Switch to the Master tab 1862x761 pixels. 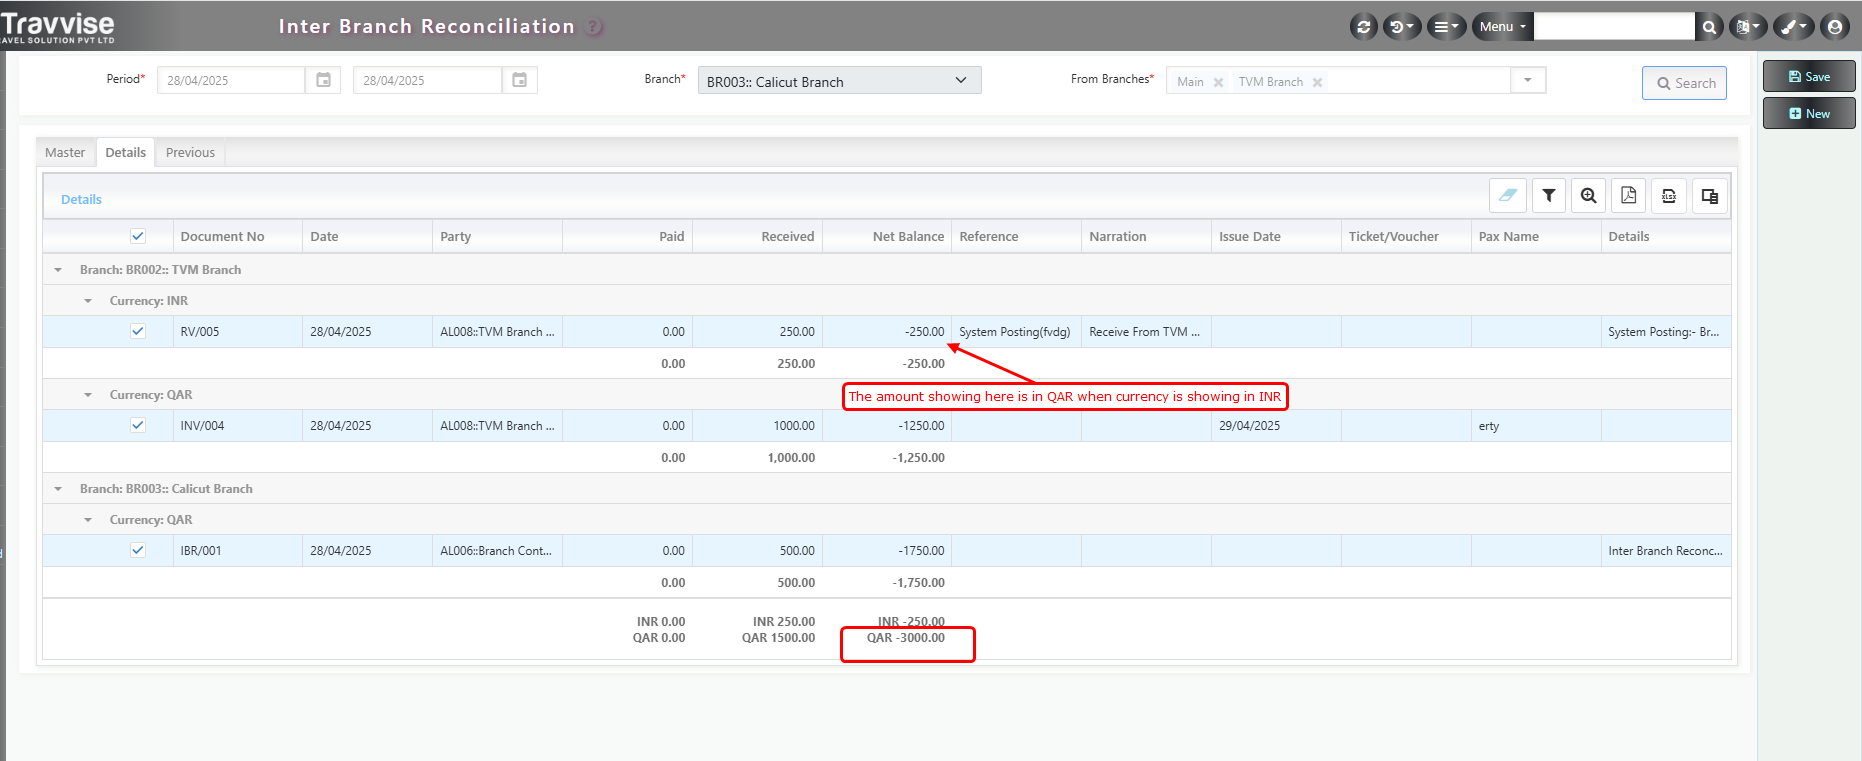[x=65, y=152]
